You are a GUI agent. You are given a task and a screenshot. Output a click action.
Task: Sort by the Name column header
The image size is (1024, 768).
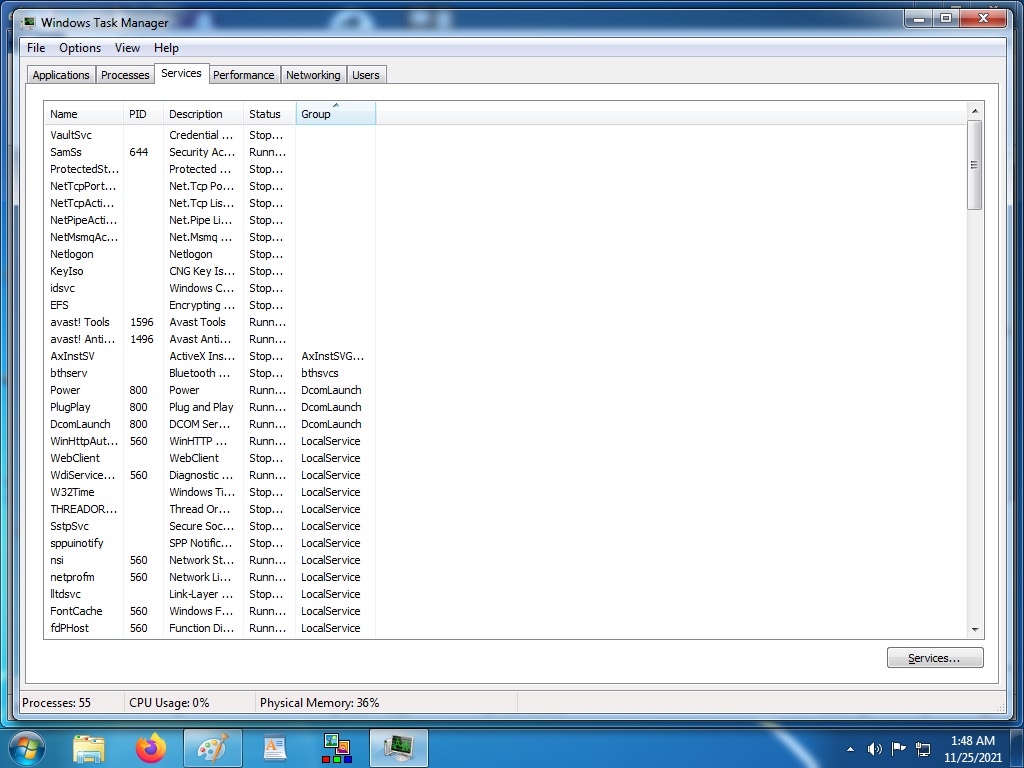tap(84, 114)
